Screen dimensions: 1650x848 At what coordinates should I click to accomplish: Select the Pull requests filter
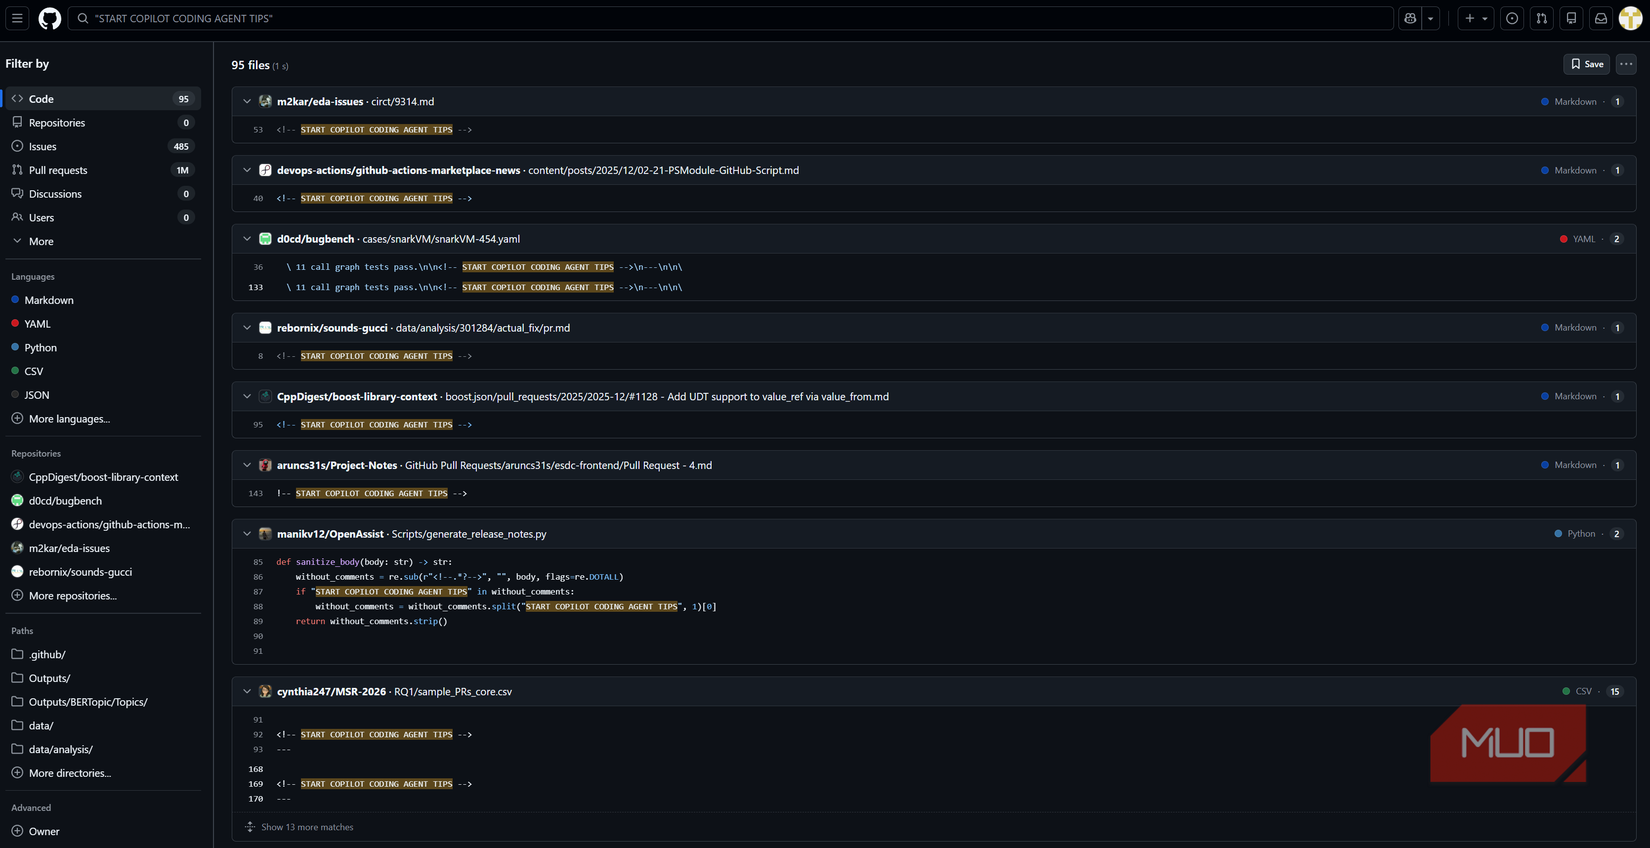103,170
